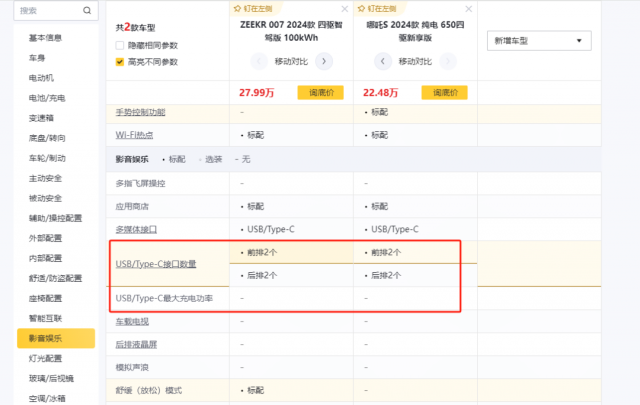The width and height of the screenshot is (640, 405).
Task: Move ZEEKR 007 column left with arrow
Action: (x=259, y=62)
